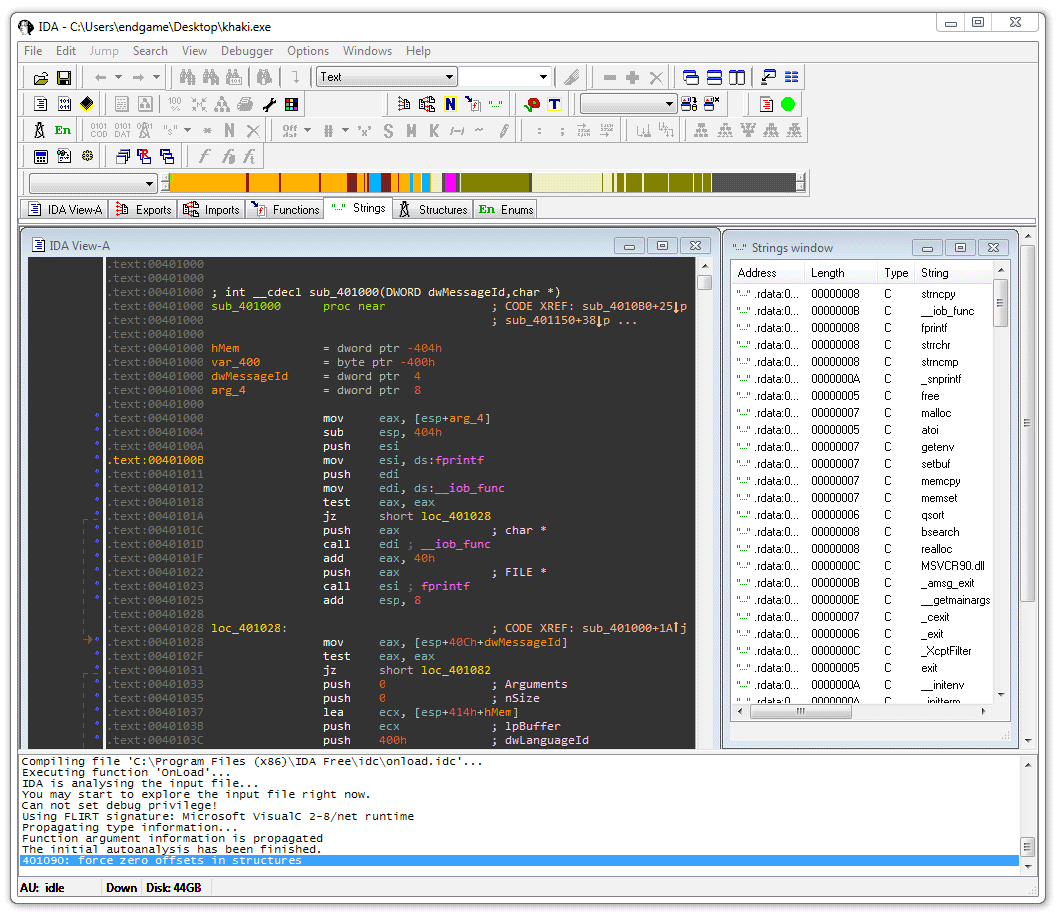This screenshot has width=1057, height=915.
Task: Click the blue N names icon
Action: point(450,104)
